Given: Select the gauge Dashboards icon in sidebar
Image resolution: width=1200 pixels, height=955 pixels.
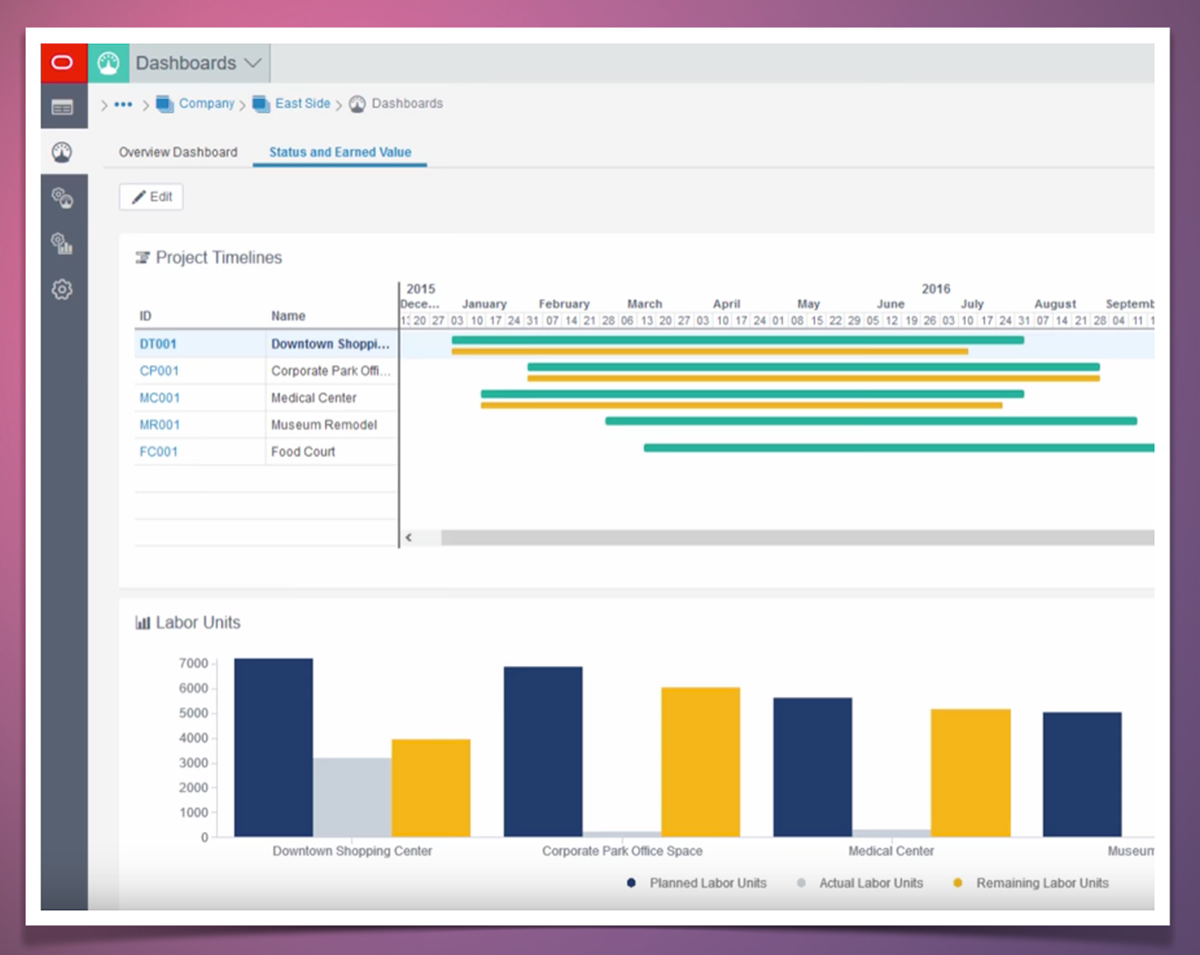Looking at the screenshot, I should [x=63, y=152].
